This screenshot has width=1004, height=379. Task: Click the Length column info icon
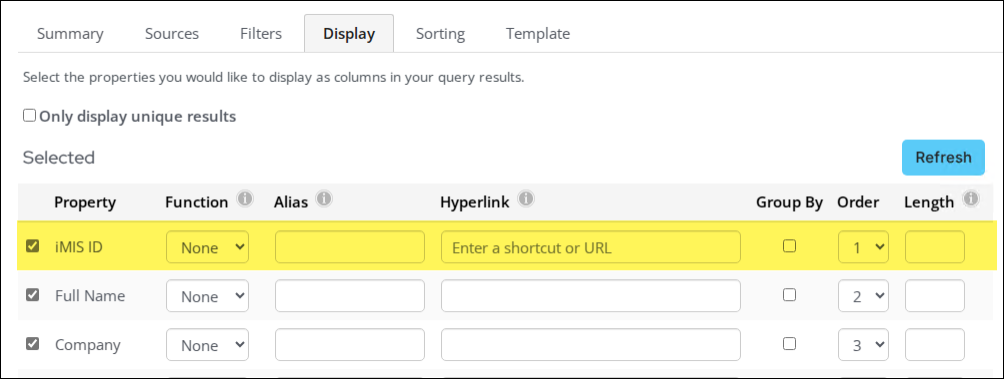point(971,199)
